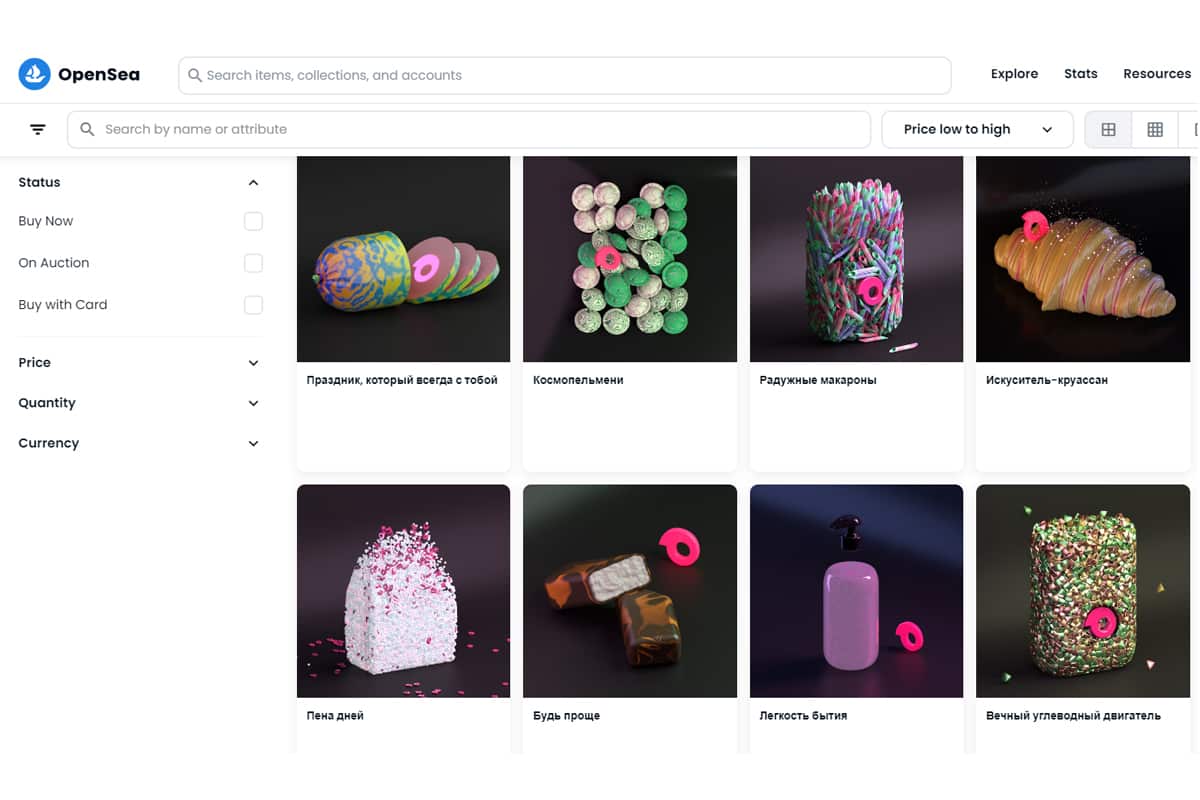Focus the search by name or attribute field
1200x800 pixels.
[x=480, y=129]
